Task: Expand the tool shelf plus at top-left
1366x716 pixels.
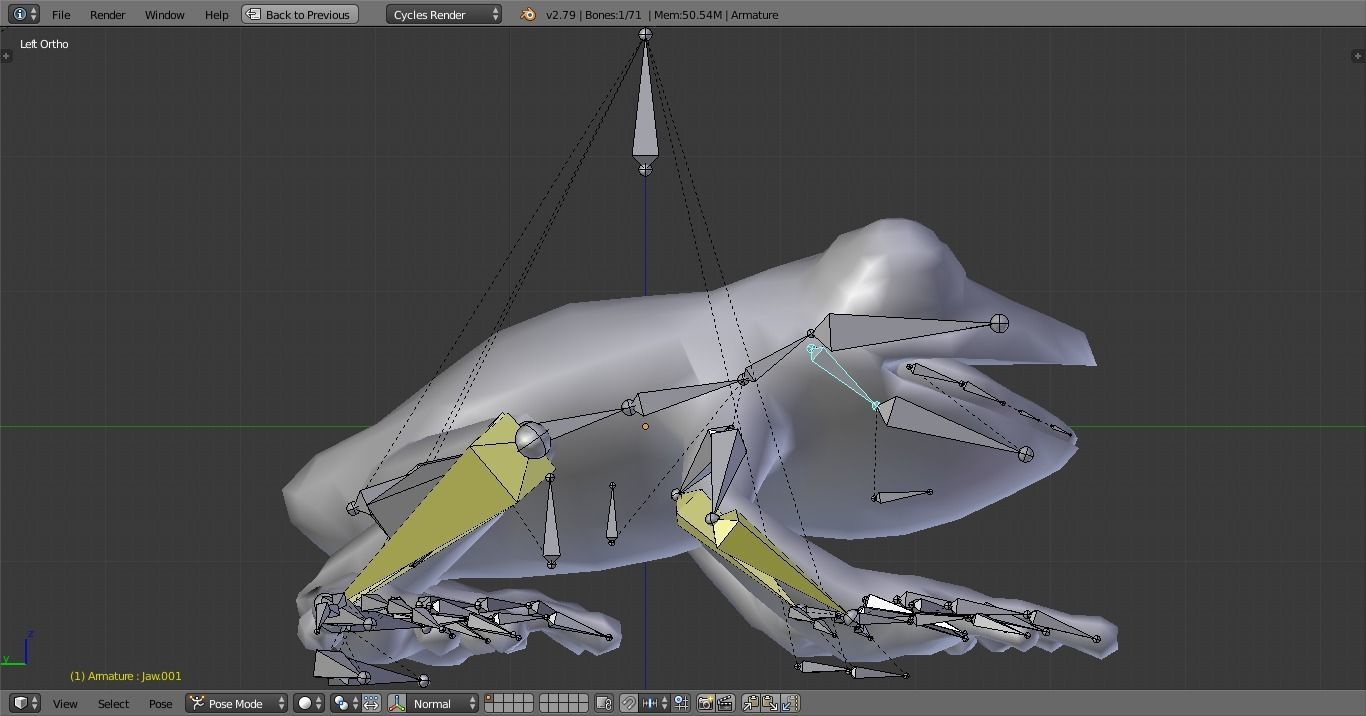Action: point(6,55)
